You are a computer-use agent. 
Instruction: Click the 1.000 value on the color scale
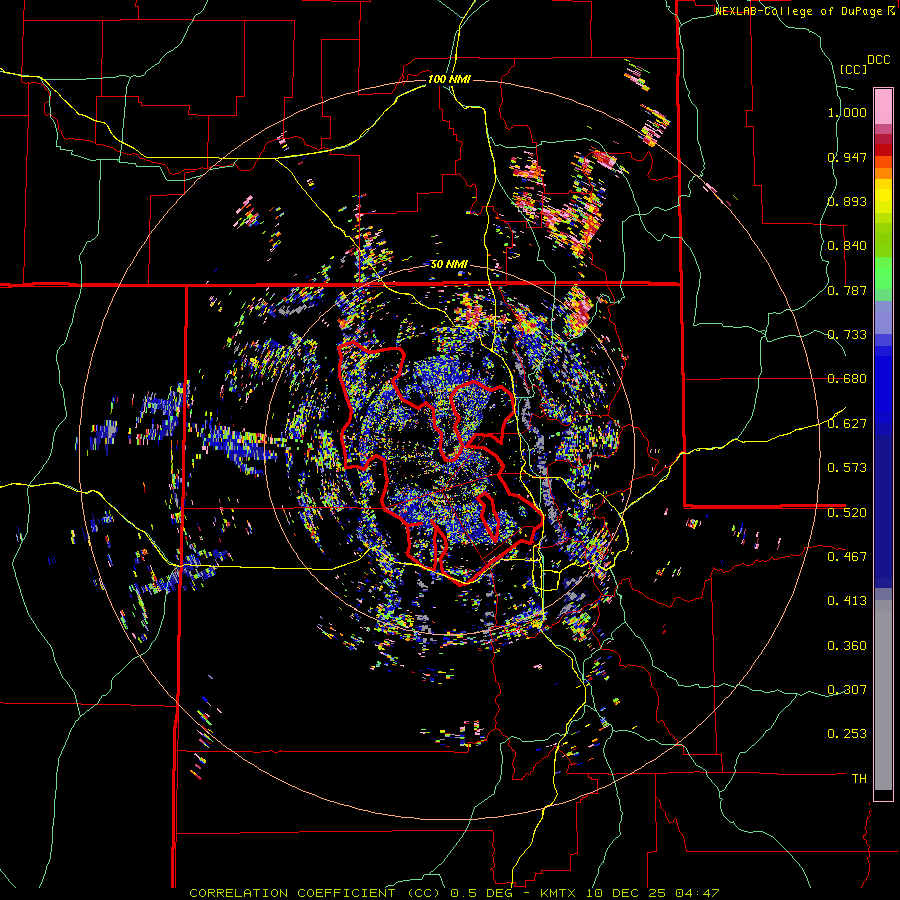(x=847, y=112)
